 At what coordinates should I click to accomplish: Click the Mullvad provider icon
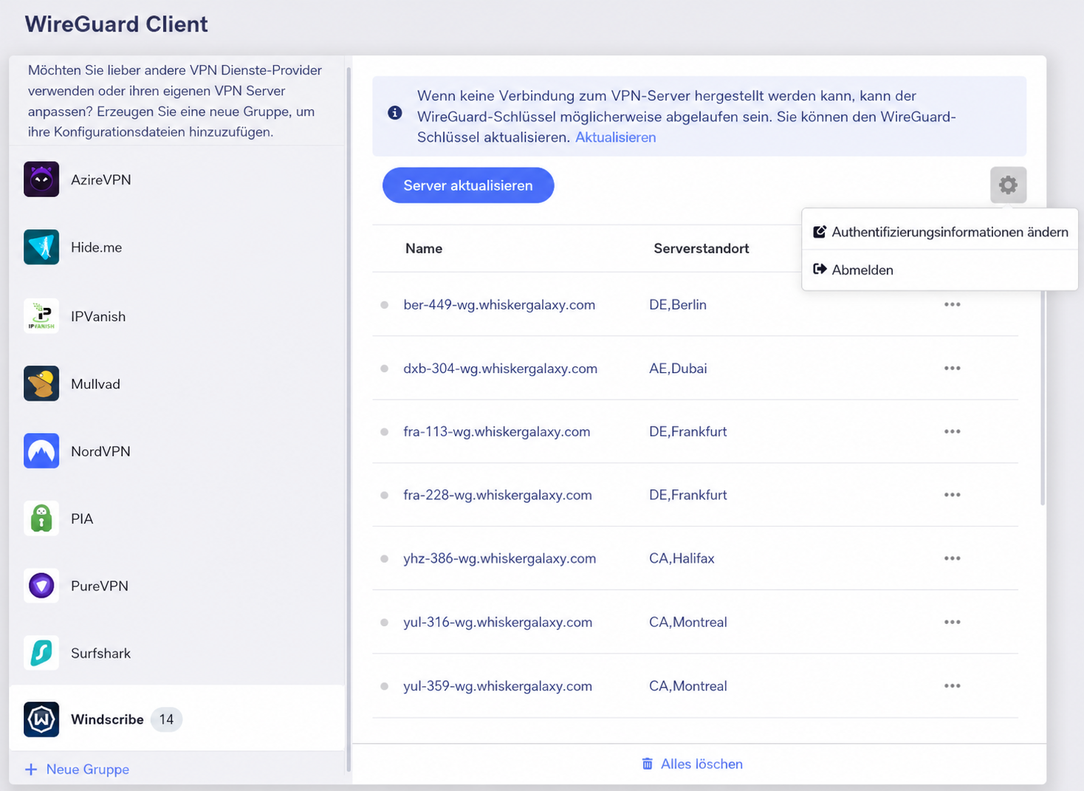point(41,384)
